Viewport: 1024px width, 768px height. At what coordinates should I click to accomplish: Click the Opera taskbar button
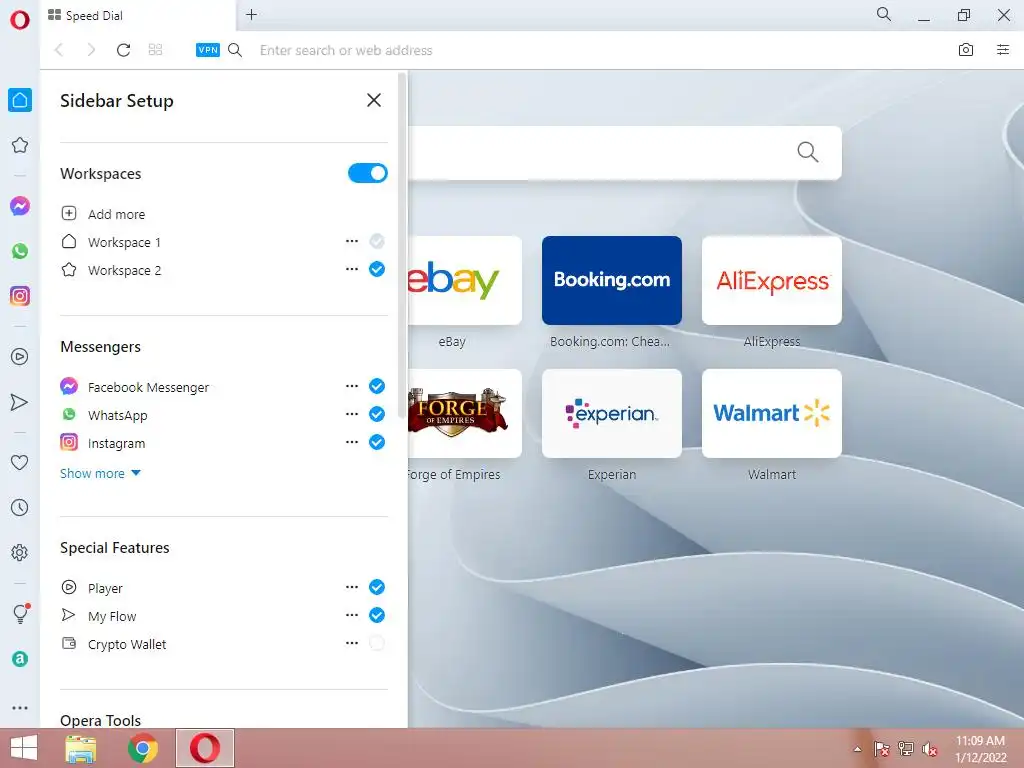pyautogui.click(x=205, y=748)
